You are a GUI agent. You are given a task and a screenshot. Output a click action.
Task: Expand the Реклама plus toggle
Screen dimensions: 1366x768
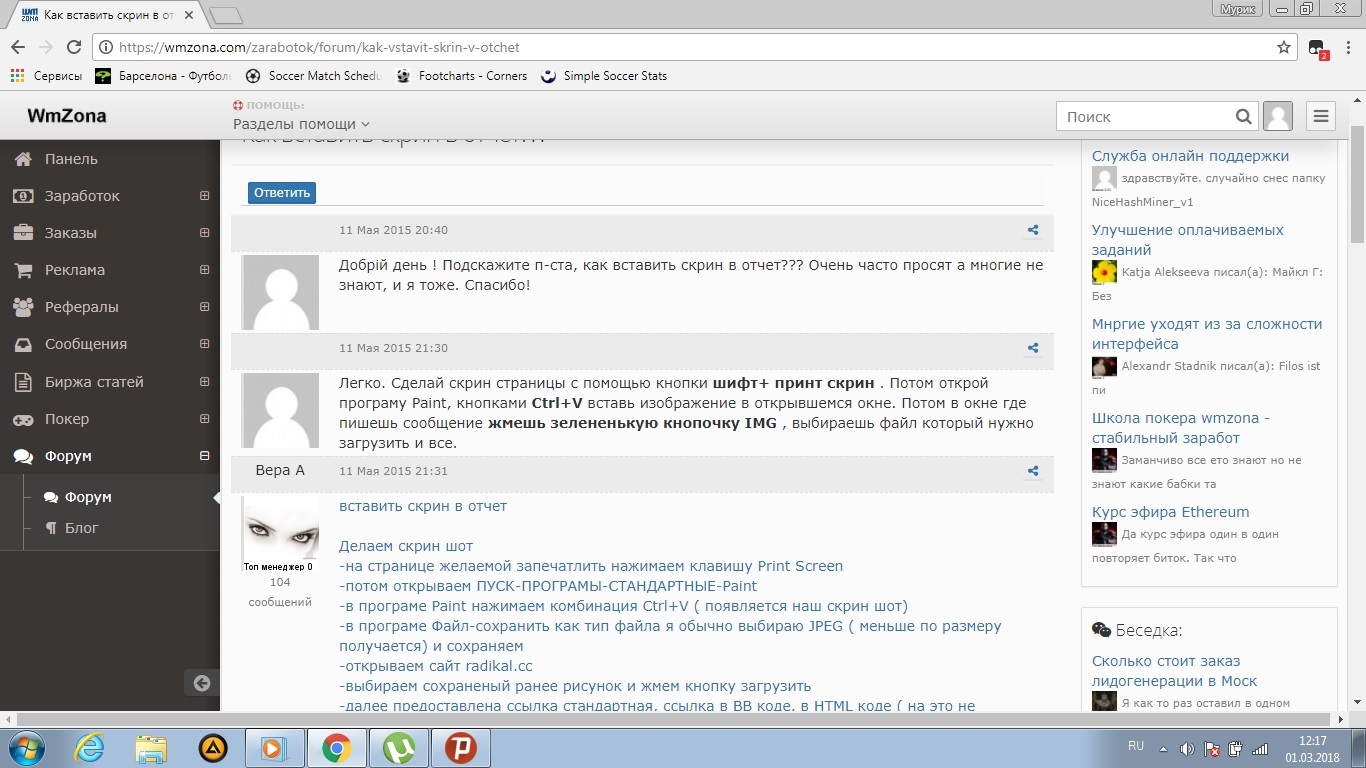coord(205,270)
